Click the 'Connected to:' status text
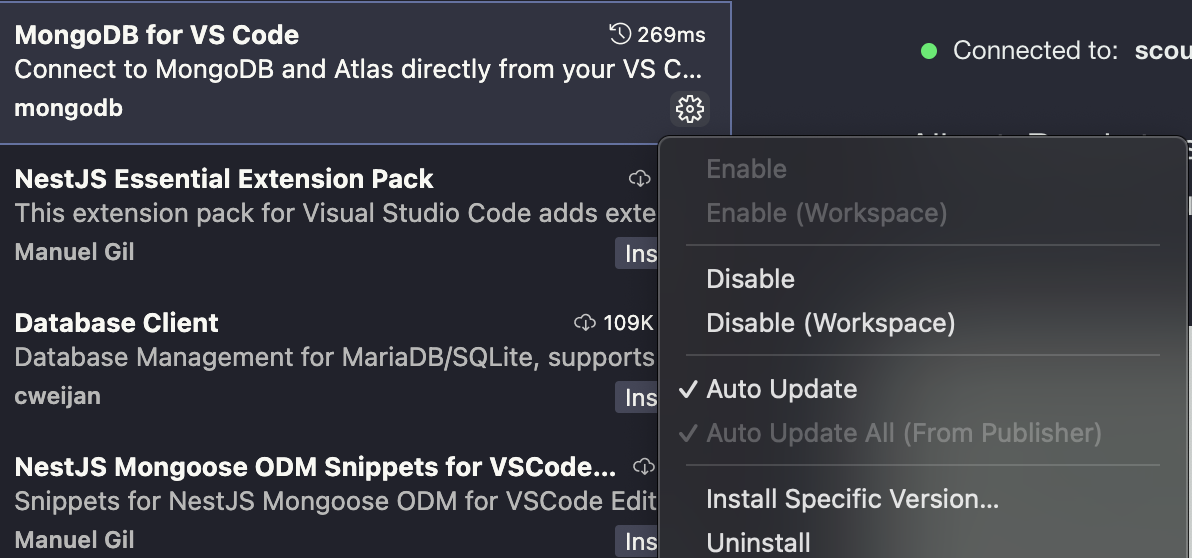 pyautogui.click(x=1035, y=51)
